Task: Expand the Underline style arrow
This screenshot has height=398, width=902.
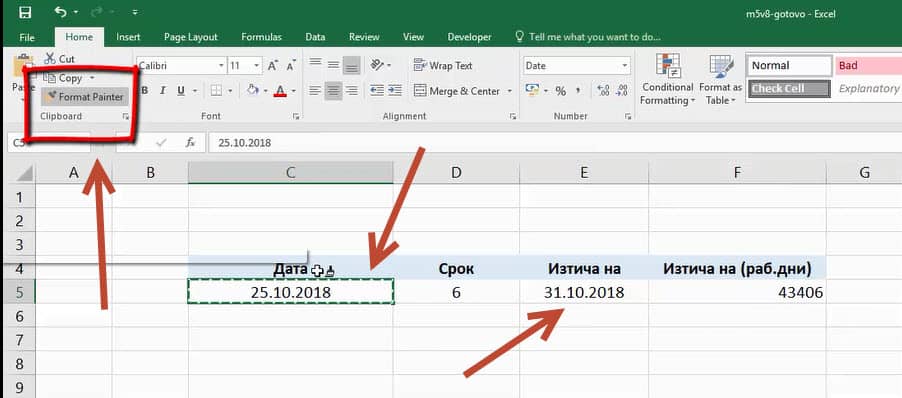Action: coord(194,91)
